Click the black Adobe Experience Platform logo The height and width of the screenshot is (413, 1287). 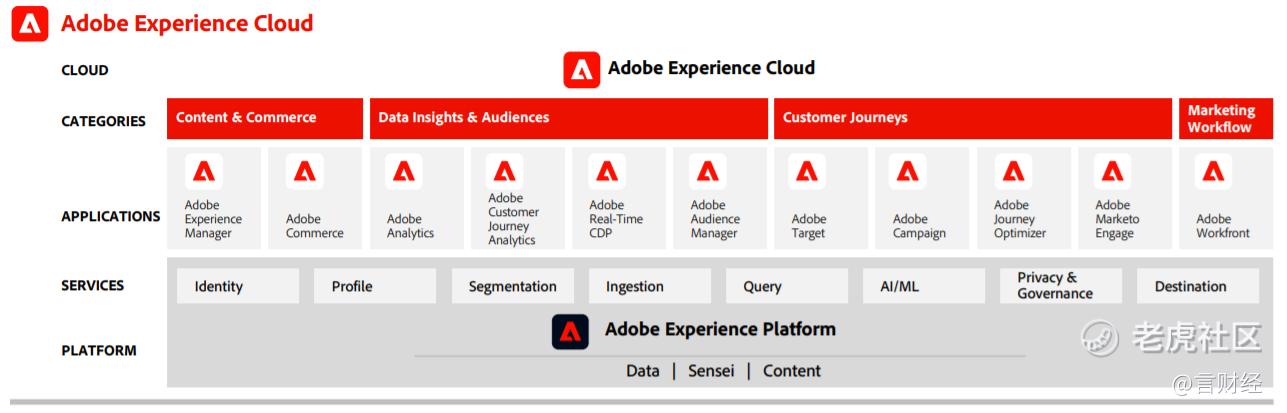click(x=570, y=331)
